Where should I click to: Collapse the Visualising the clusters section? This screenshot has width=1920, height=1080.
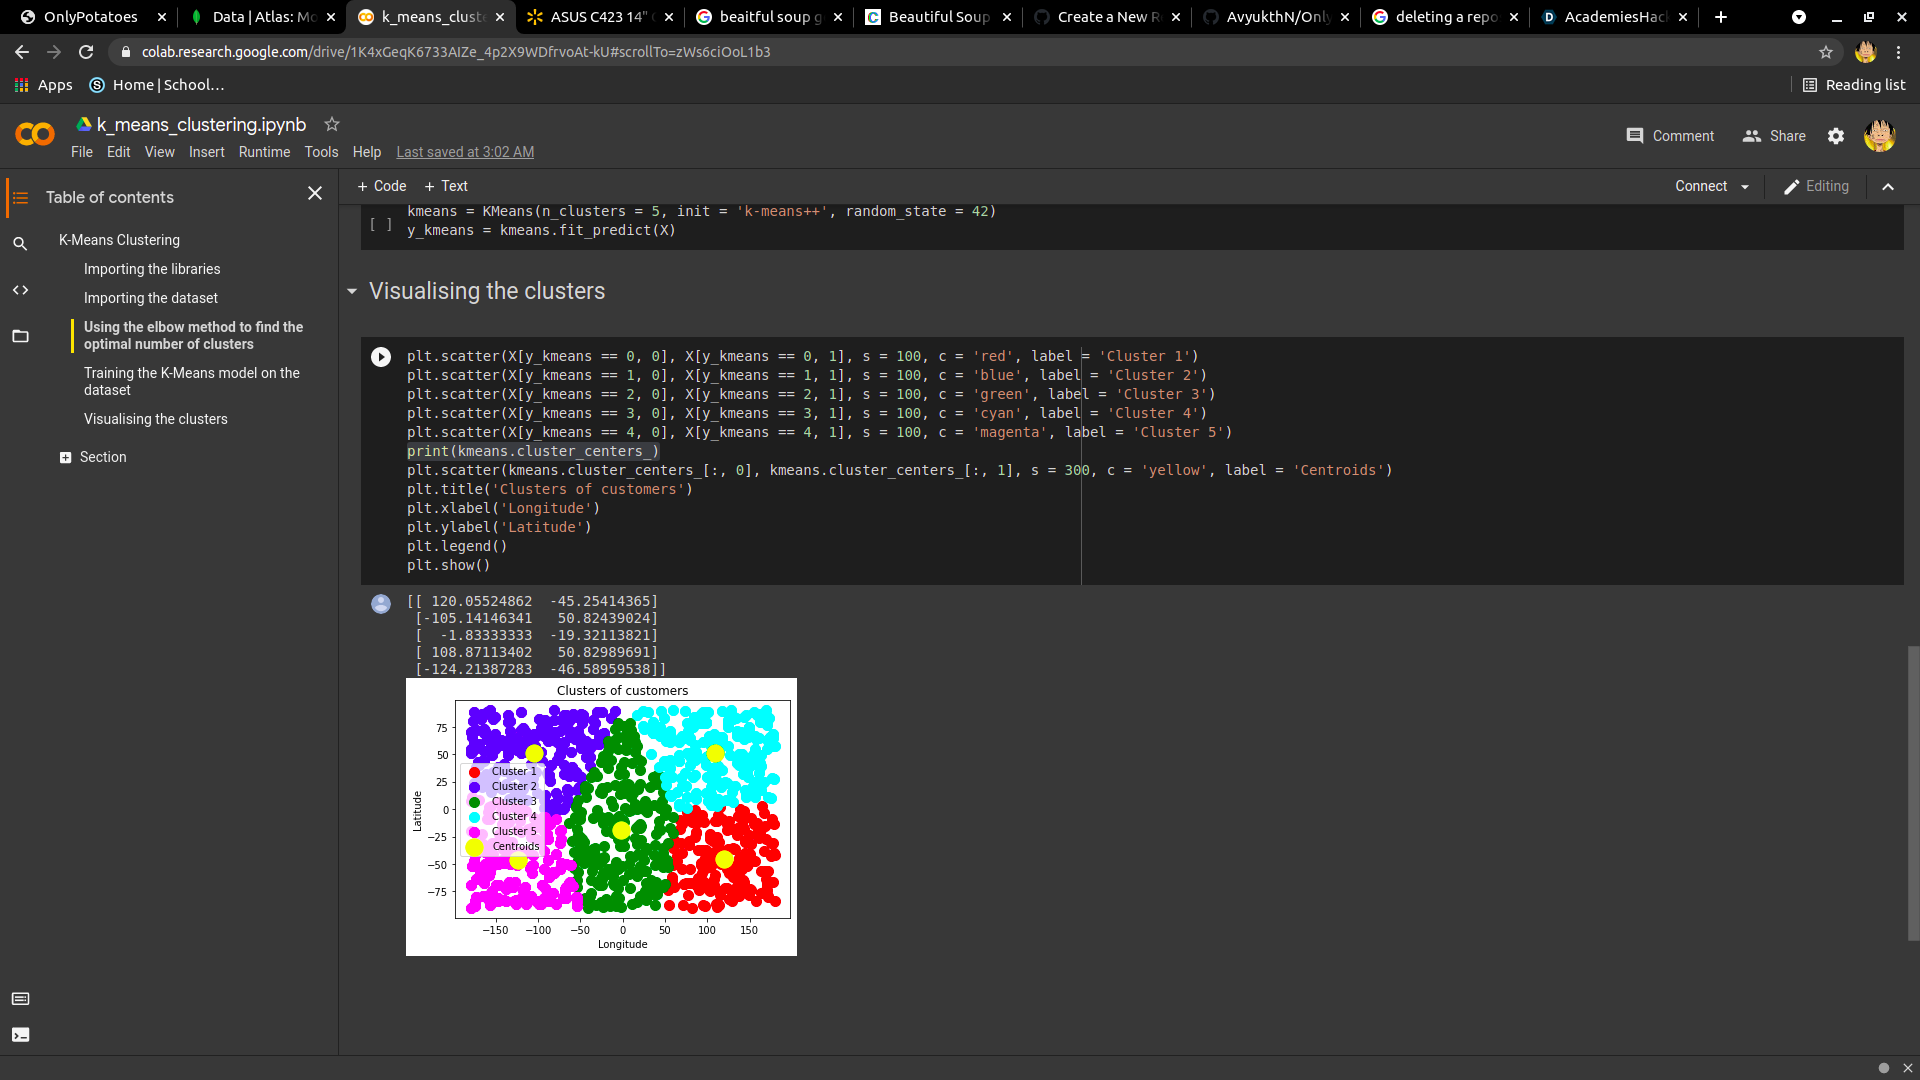click(352, 291)
